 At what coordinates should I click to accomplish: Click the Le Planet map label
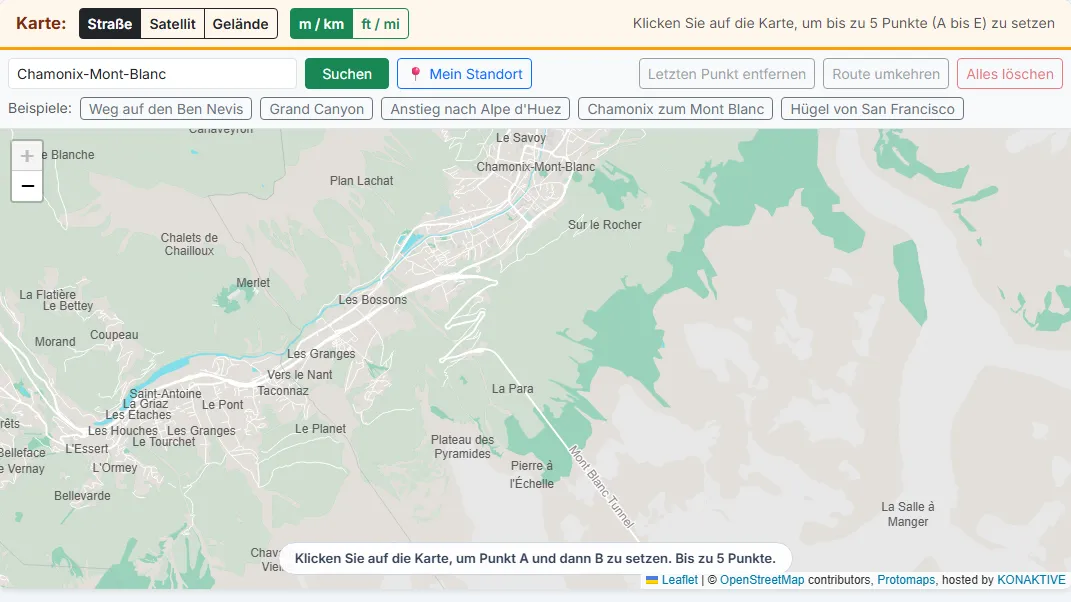320,428
